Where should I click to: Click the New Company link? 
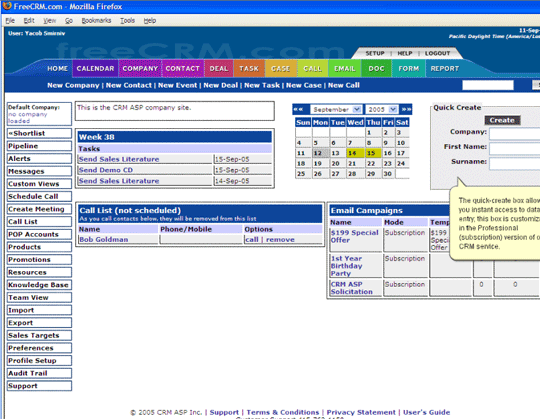(x=73, y=85)
